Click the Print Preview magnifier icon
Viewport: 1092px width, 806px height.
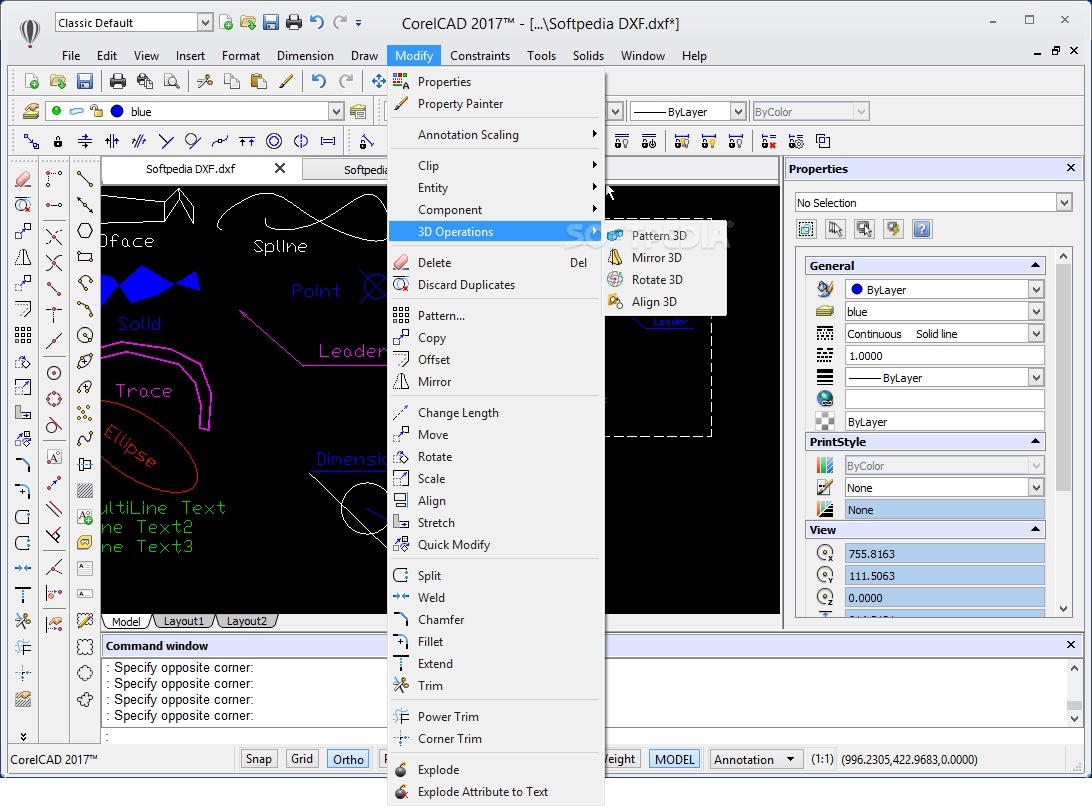[x=171, y=82]
